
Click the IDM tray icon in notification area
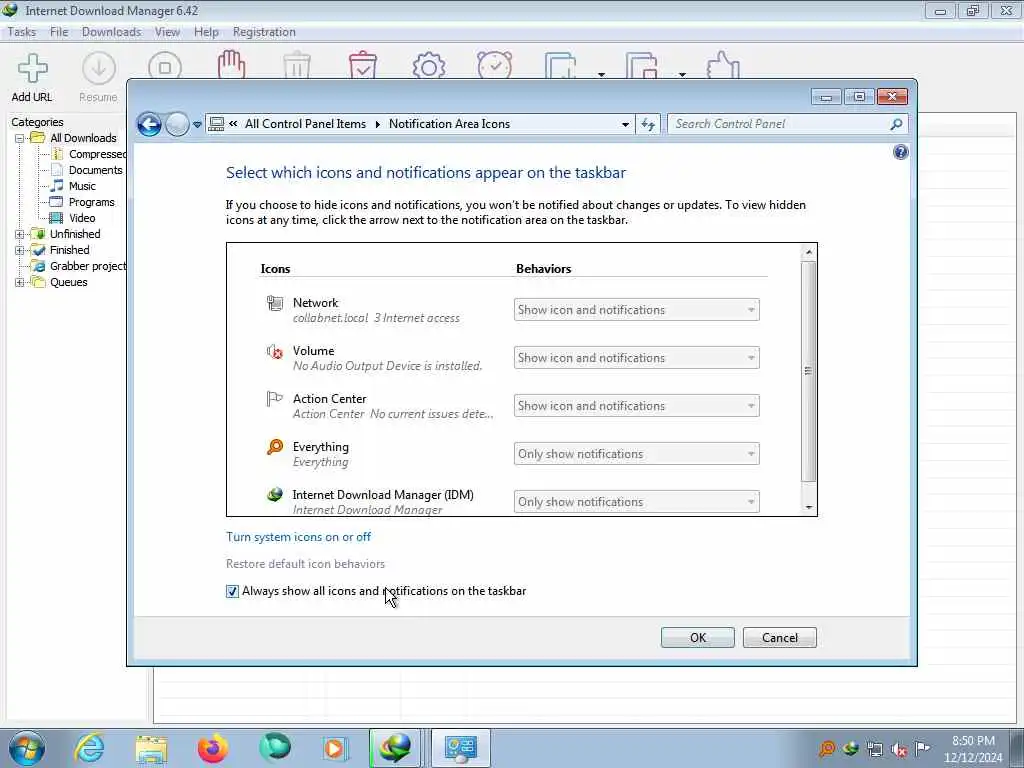(x=851, y=749)
